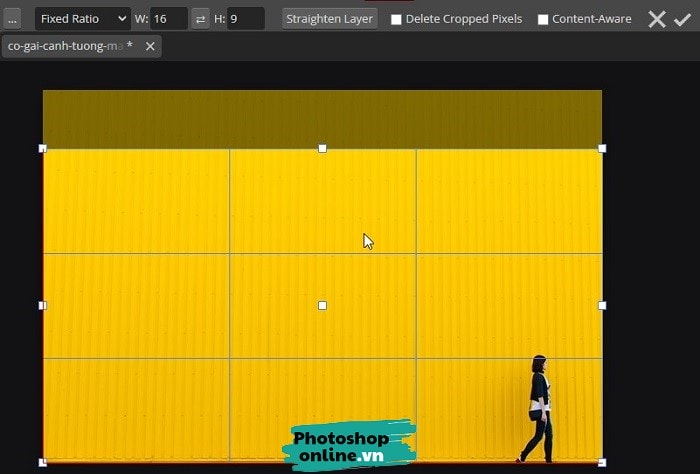Click the top-right crop corner handle
The height and width of the screenshot is (474, 700).
click(602, 148)
